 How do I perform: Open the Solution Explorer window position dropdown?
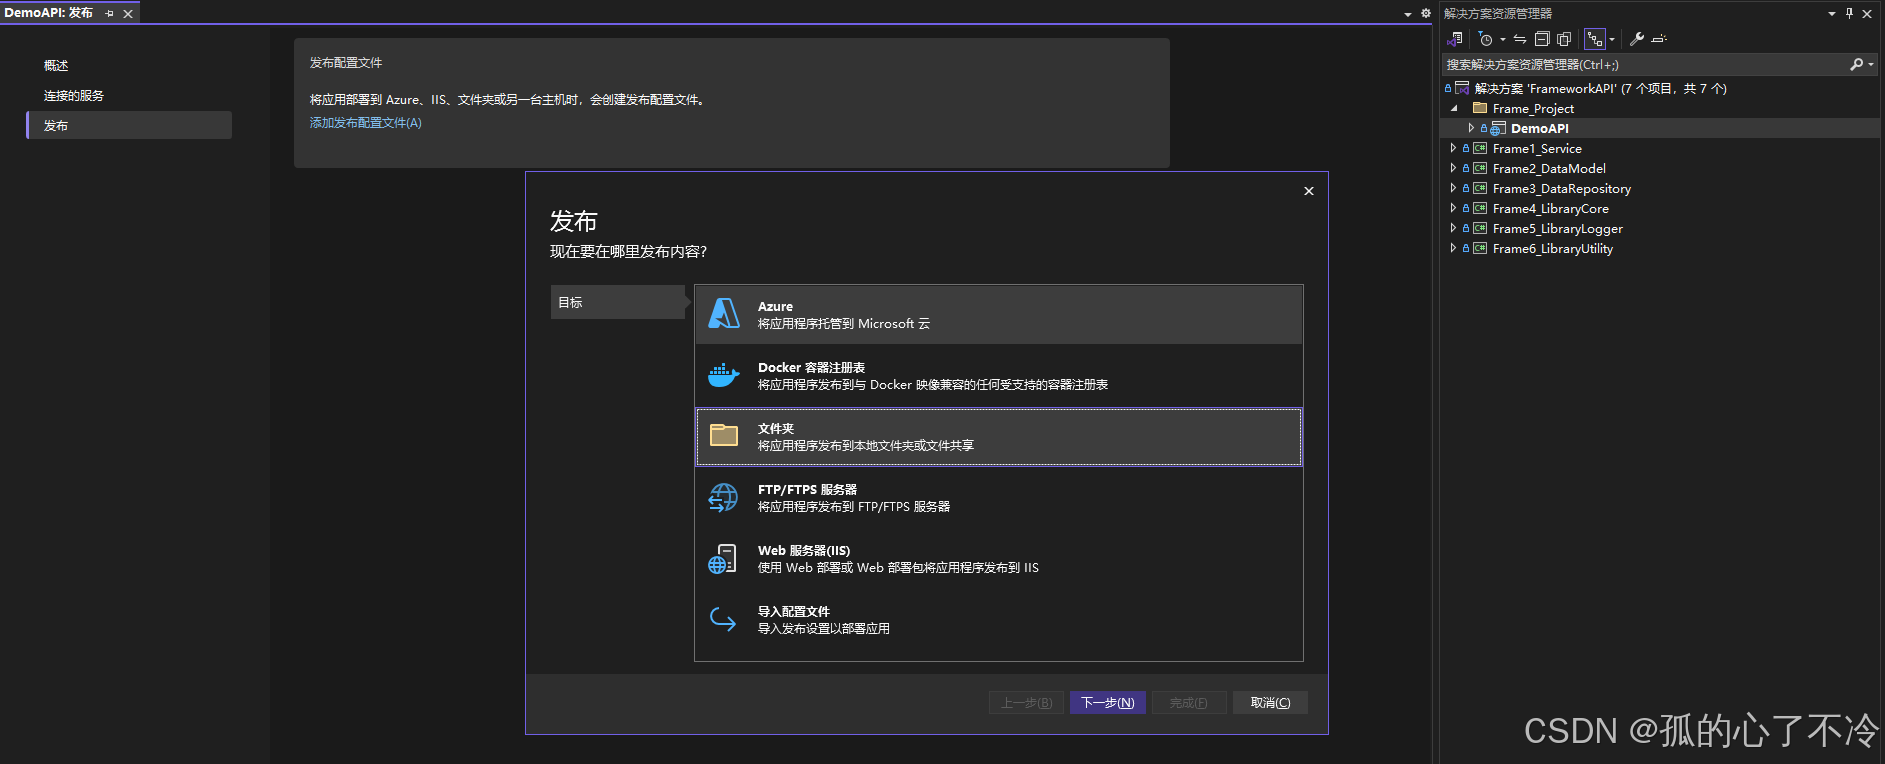tap(1832, 13)
